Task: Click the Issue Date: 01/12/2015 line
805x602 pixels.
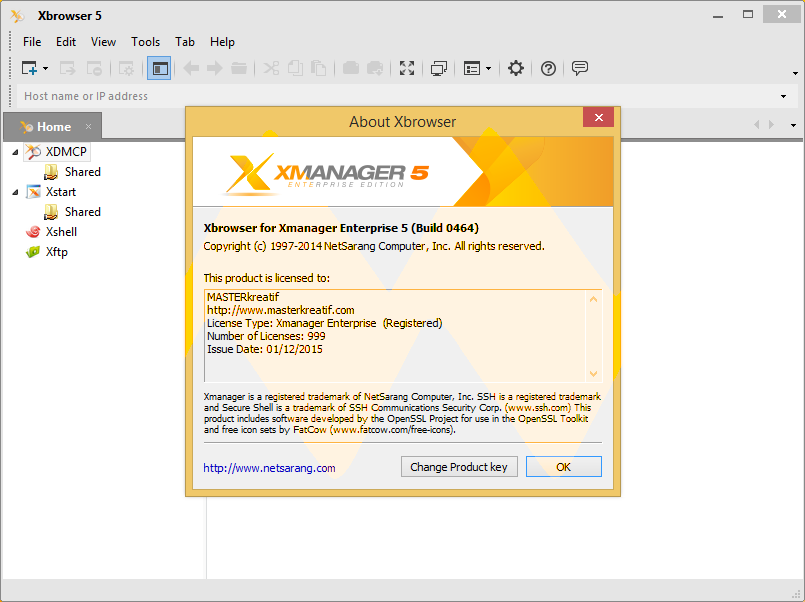Action: [x=265, y=349]
